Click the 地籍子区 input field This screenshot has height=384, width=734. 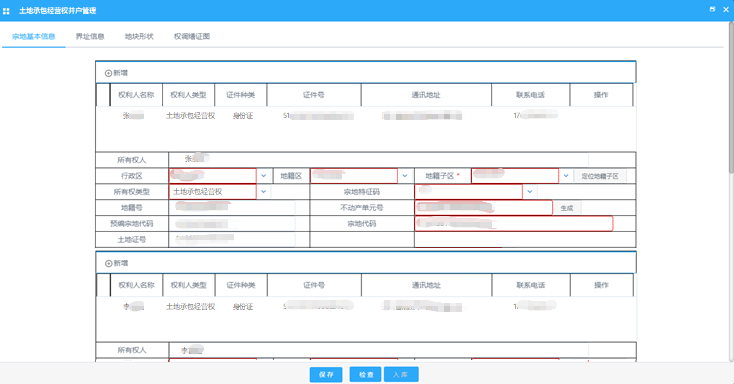(515, 176)
